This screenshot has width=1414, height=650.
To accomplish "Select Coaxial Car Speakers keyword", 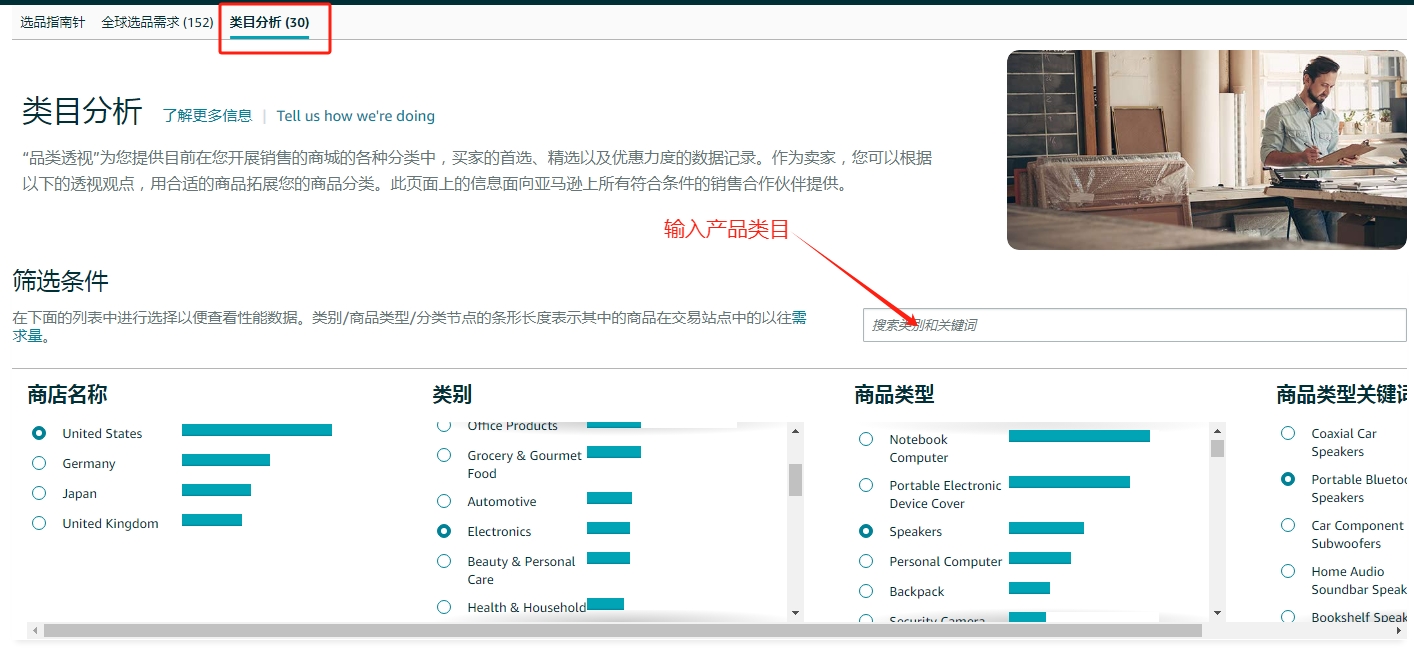I will point(1288,433).
